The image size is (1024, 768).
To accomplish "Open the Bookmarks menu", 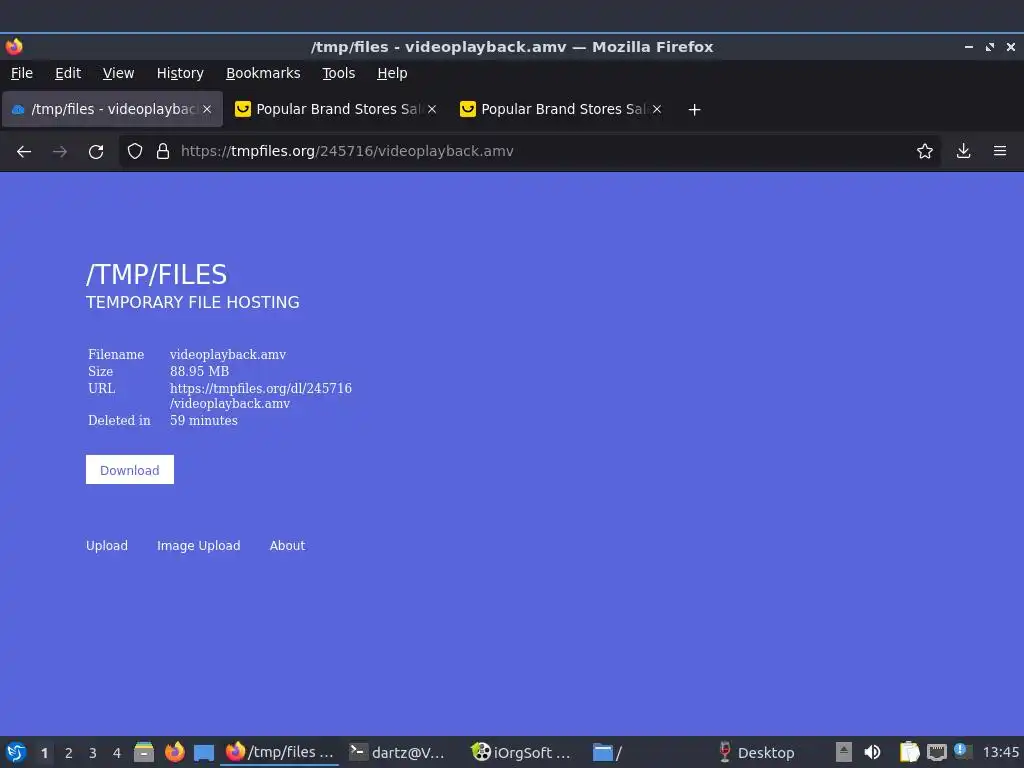I will coord(263,73).
